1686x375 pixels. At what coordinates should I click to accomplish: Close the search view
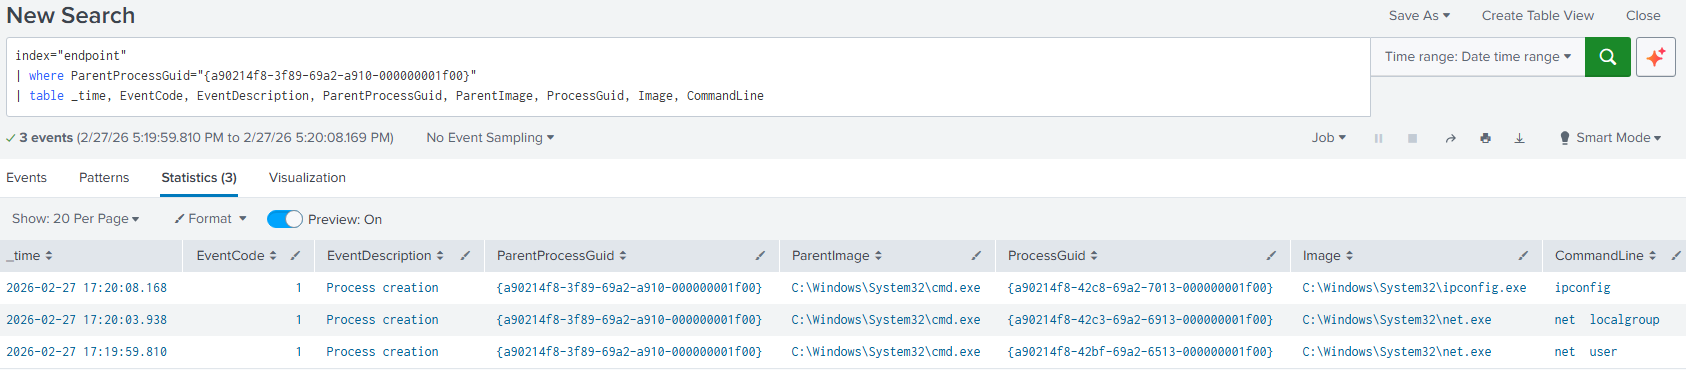pos(1643,16)
